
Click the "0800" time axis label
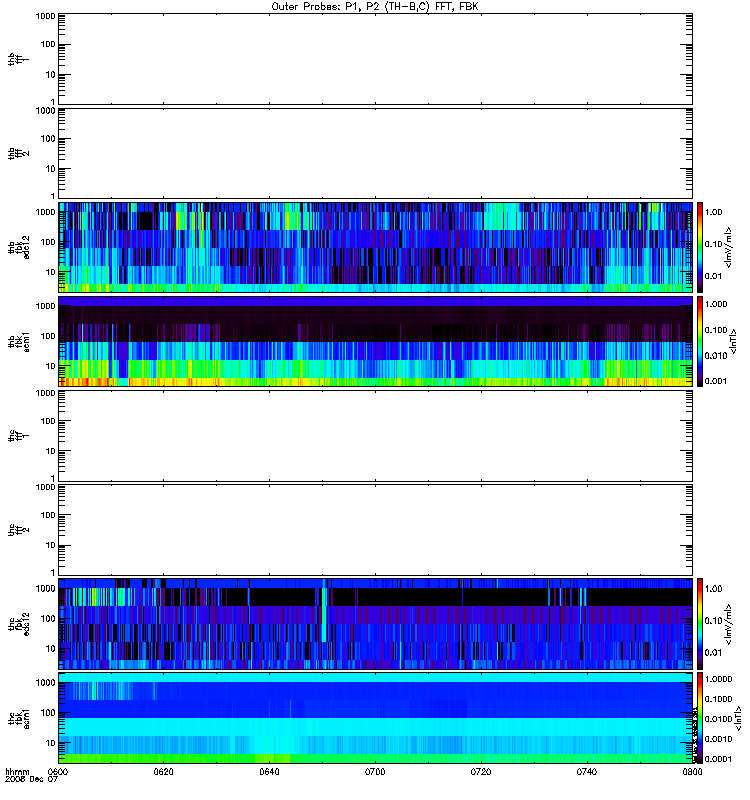(x=692, y=771)
